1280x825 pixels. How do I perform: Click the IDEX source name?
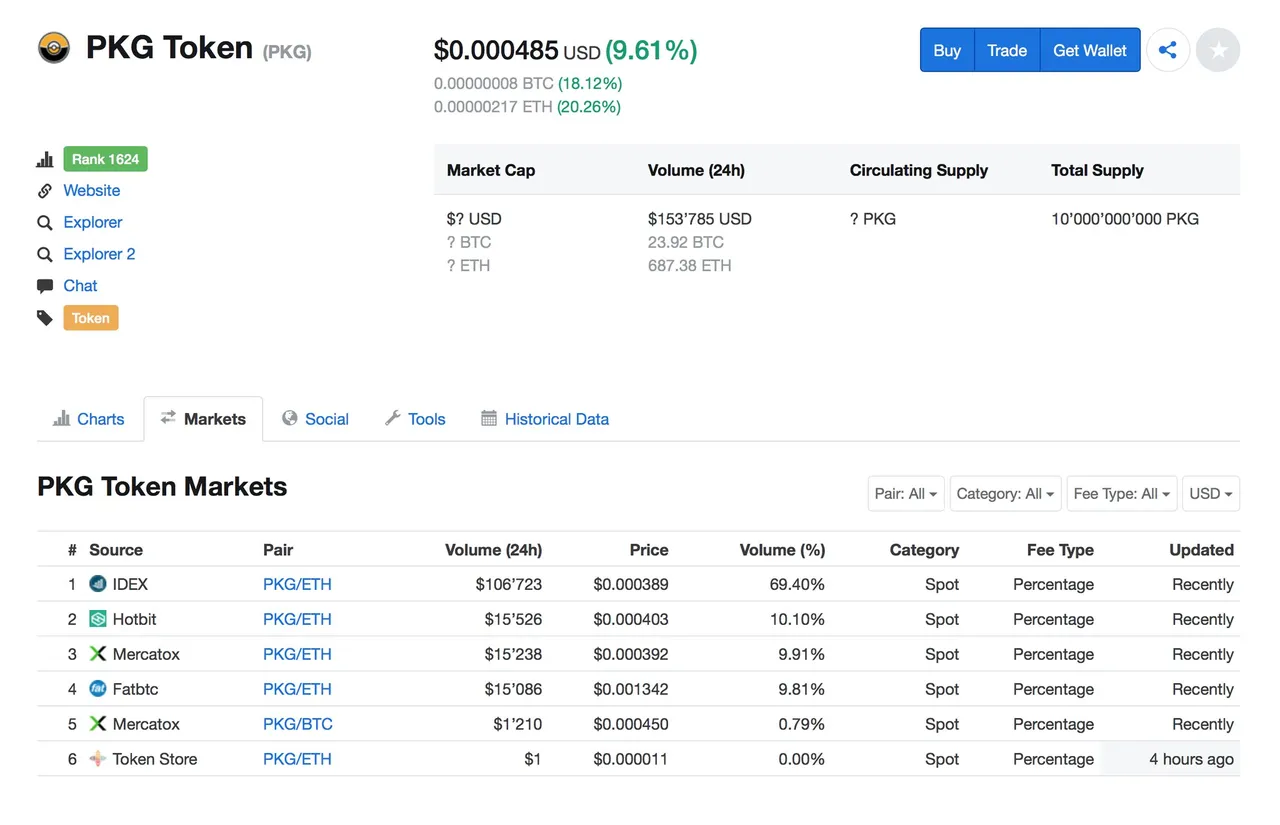(x=130, y=584)
